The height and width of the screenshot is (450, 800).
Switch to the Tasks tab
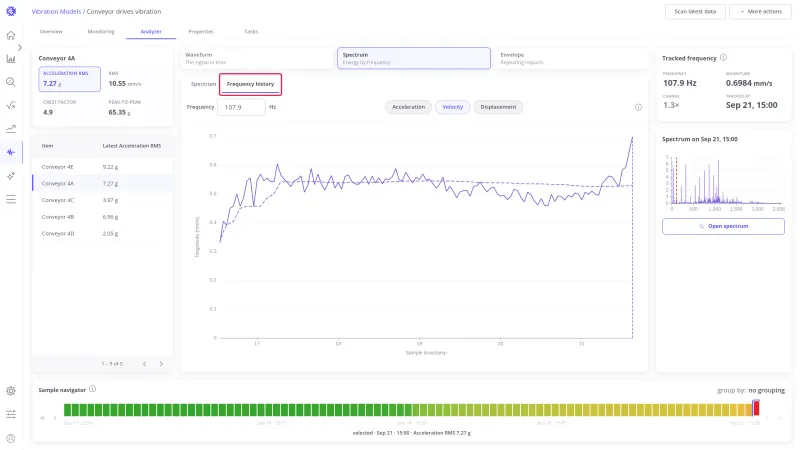(x=251, y=32)
